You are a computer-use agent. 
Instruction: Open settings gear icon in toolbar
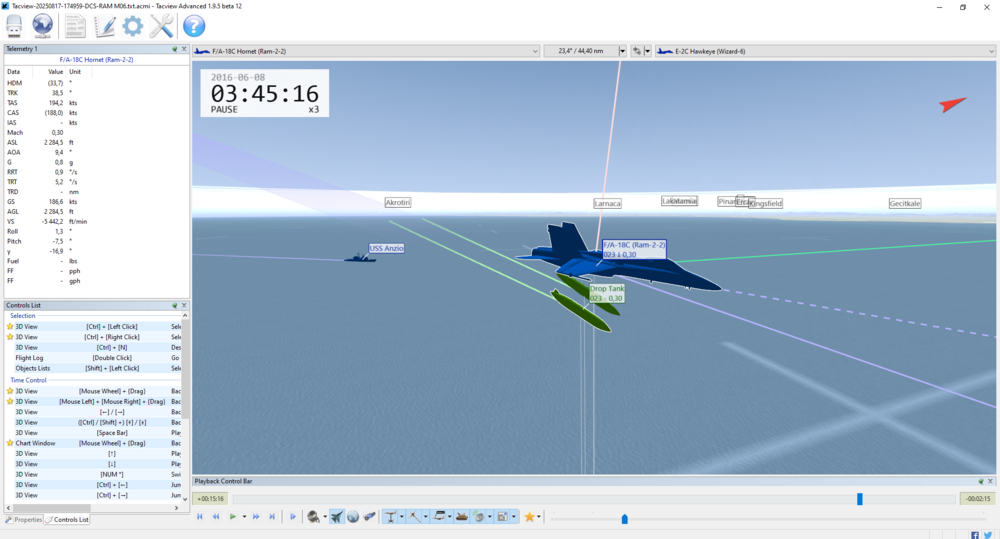(133, 26)
